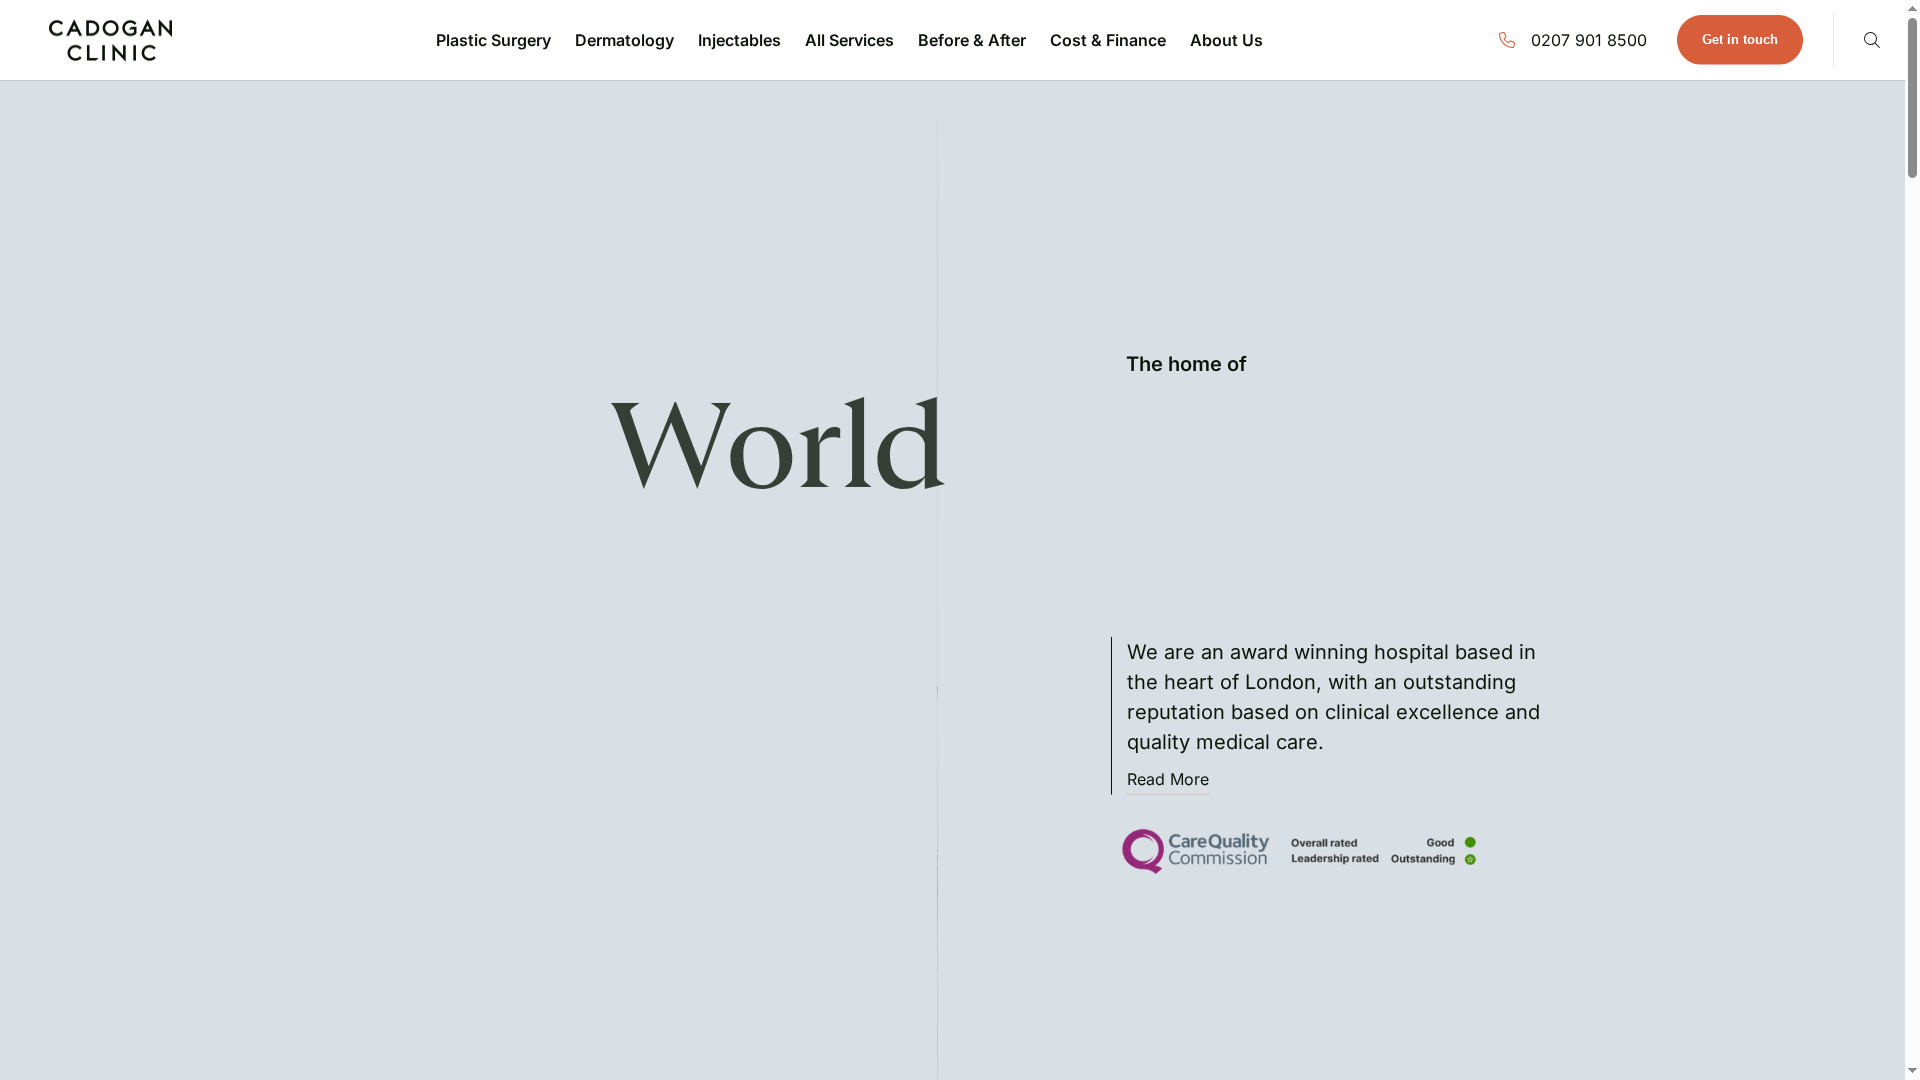
Task: Click the scrollbar down arrow
Action: click(x=1911, y=1072)
